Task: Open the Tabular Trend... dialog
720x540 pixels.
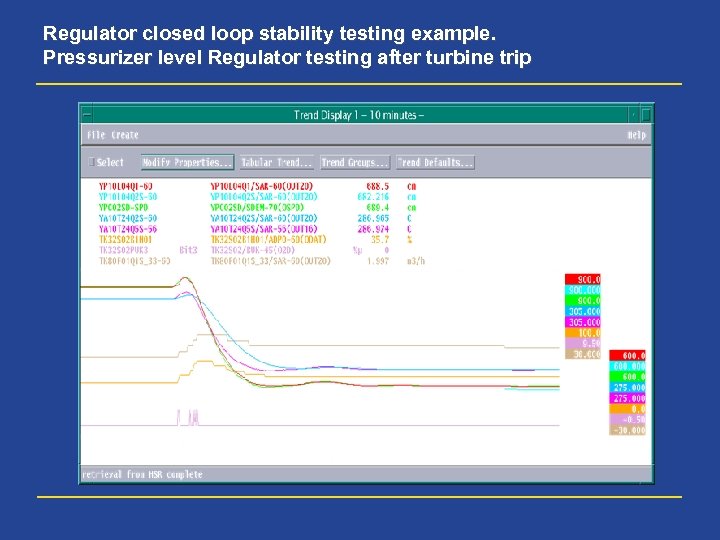Action: [277, 162]
